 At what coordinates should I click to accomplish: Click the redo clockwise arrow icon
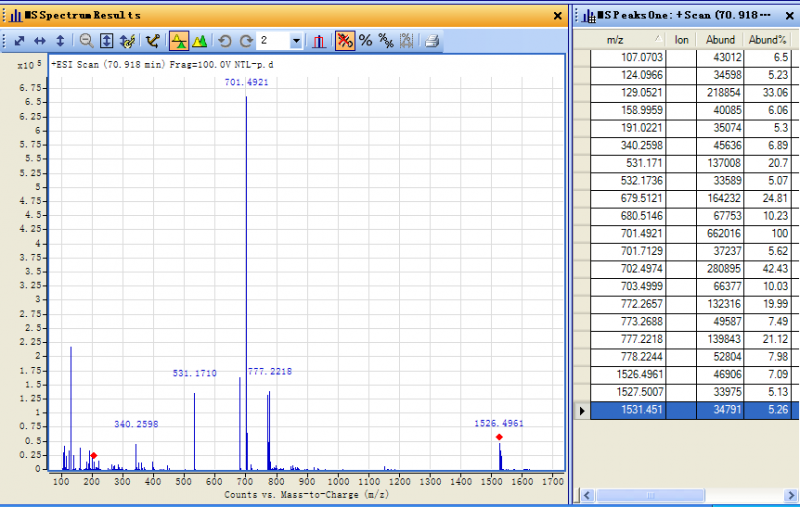(x=245, y=41)
